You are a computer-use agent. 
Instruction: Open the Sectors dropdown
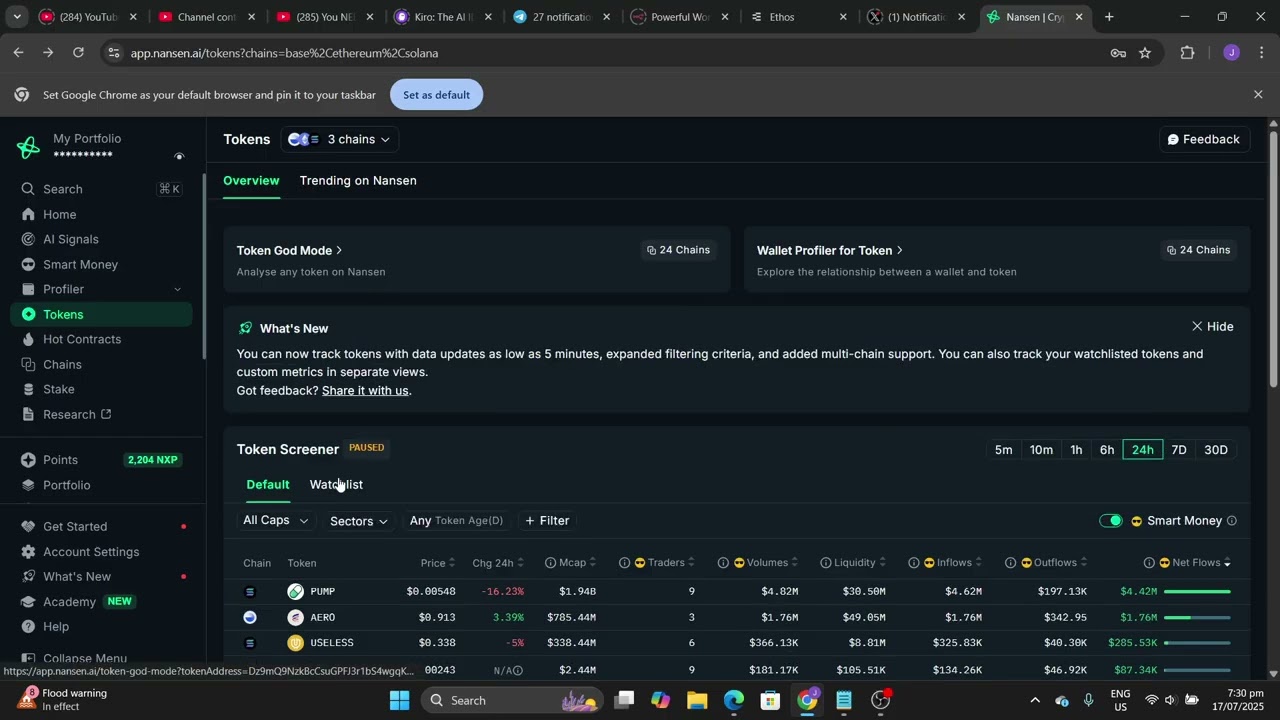tap(358, 521)
